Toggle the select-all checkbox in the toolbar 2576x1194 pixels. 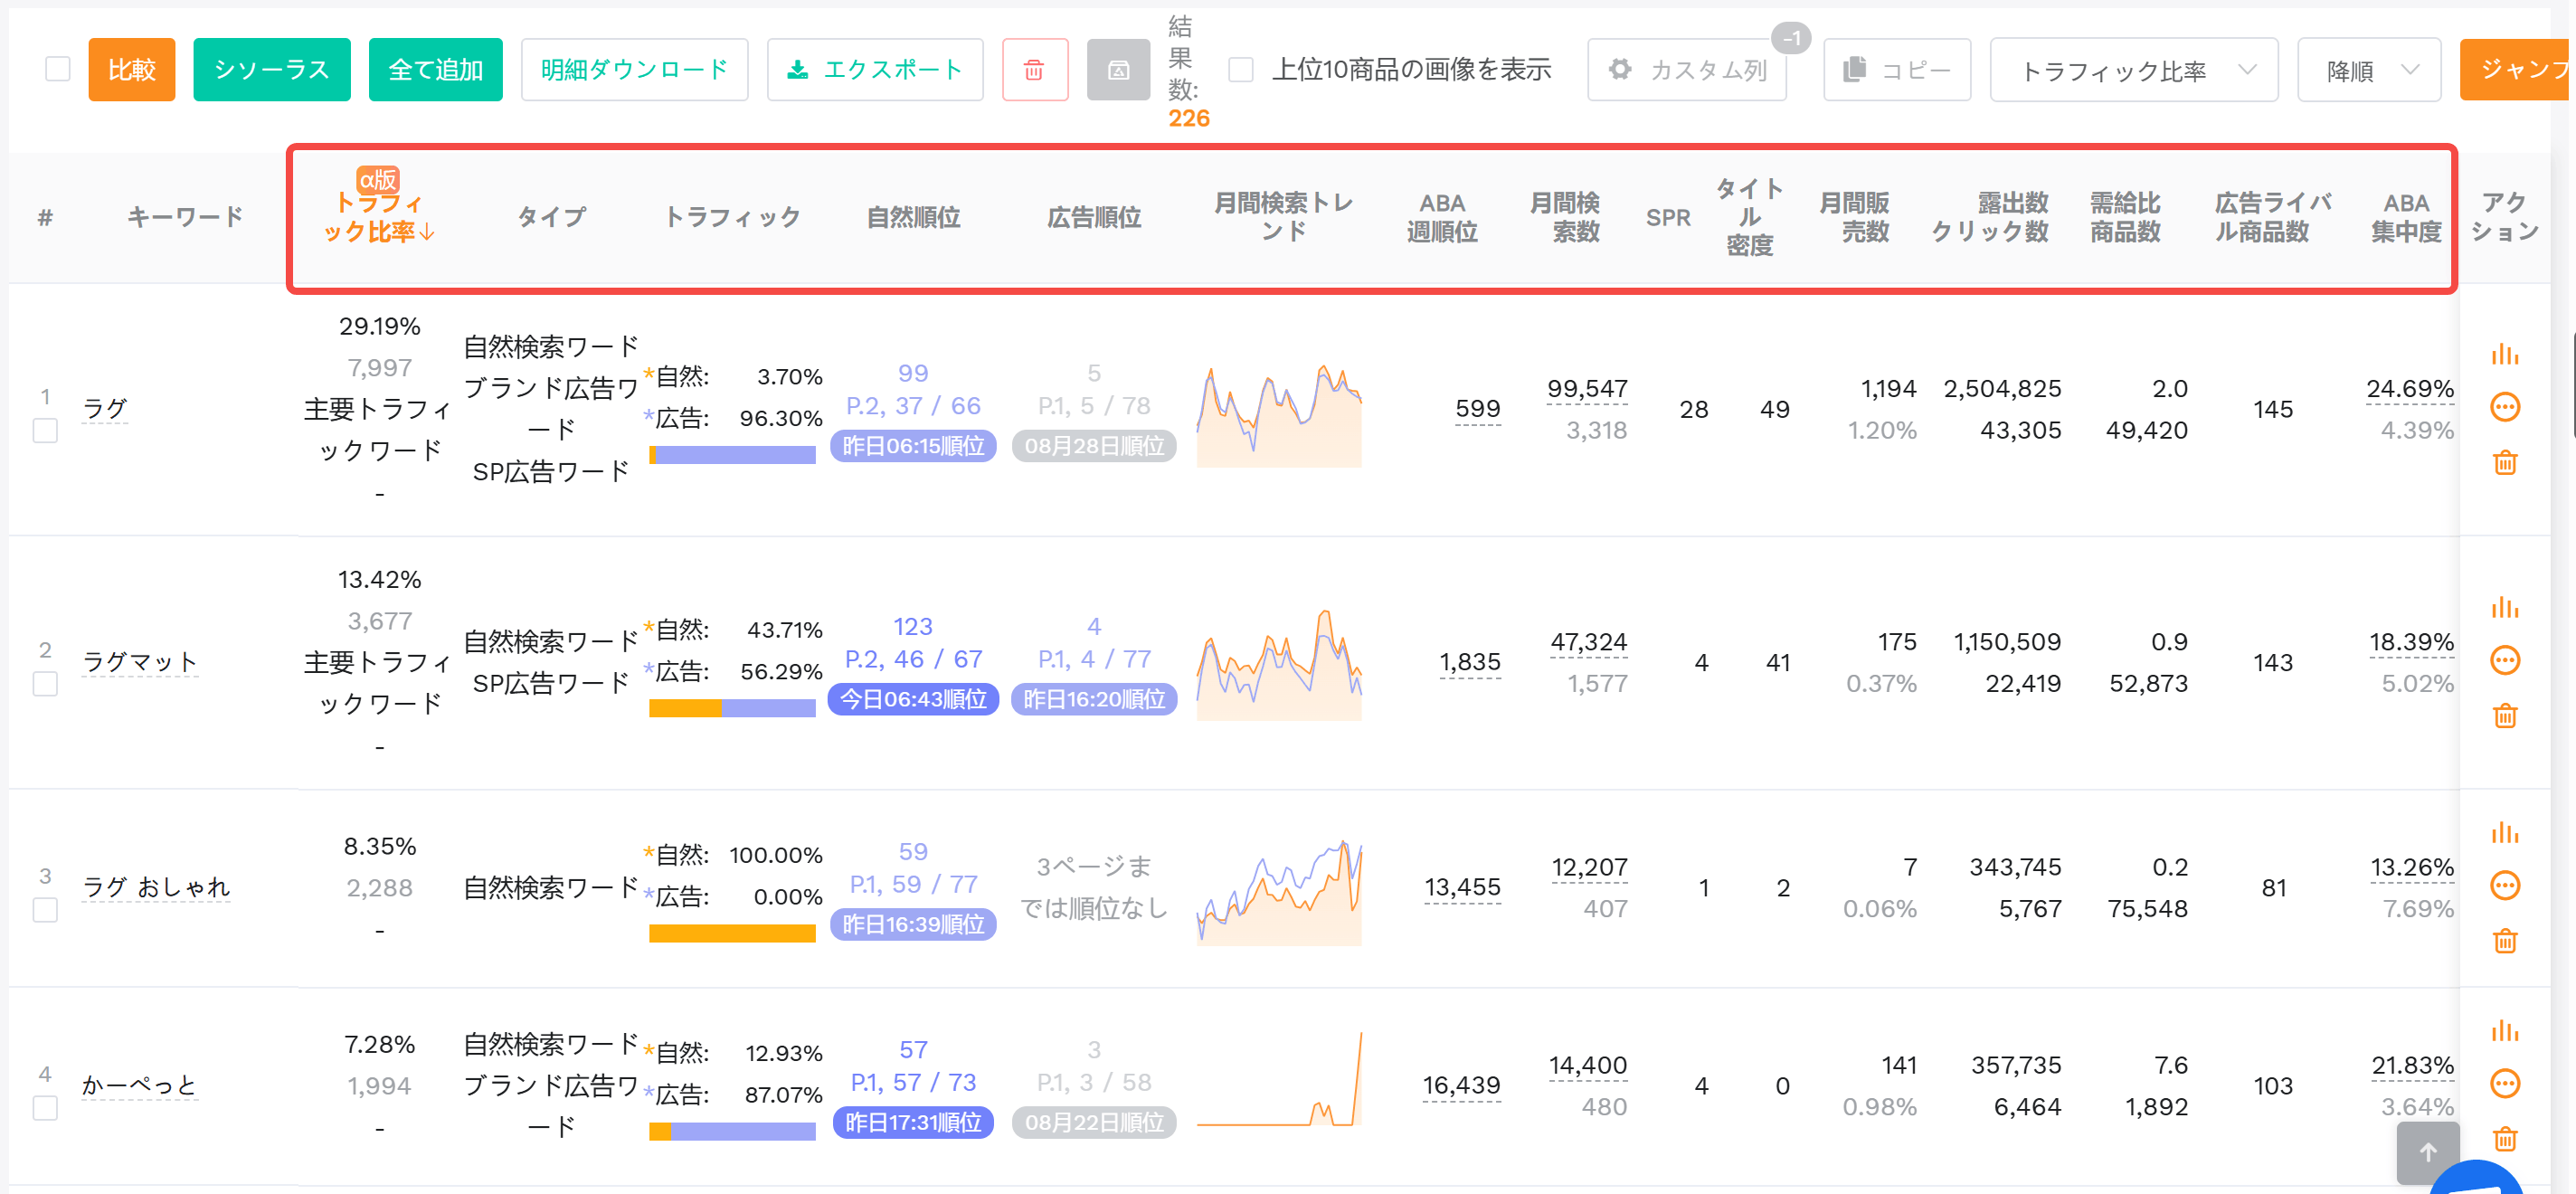pyautogui.click(x=58, y=69)
